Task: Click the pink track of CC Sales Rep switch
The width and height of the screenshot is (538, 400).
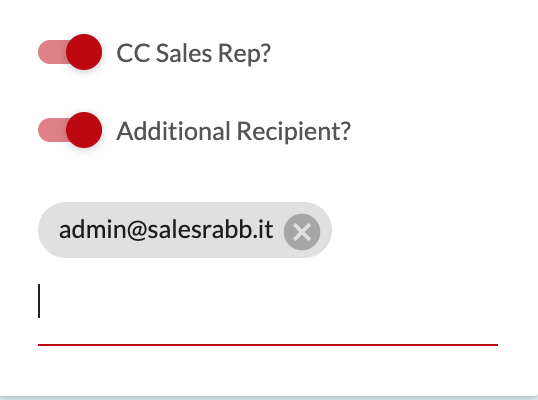Action: pyautogui.click(x=52, y=52)
